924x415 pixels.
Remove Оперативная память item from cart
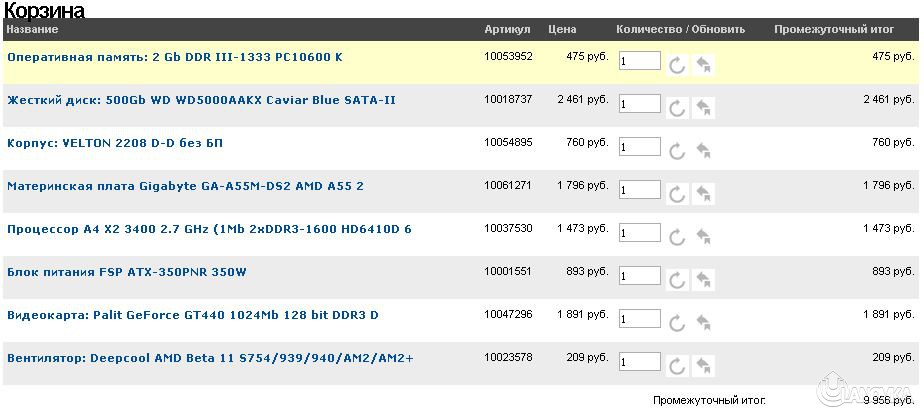click(703, 65)
